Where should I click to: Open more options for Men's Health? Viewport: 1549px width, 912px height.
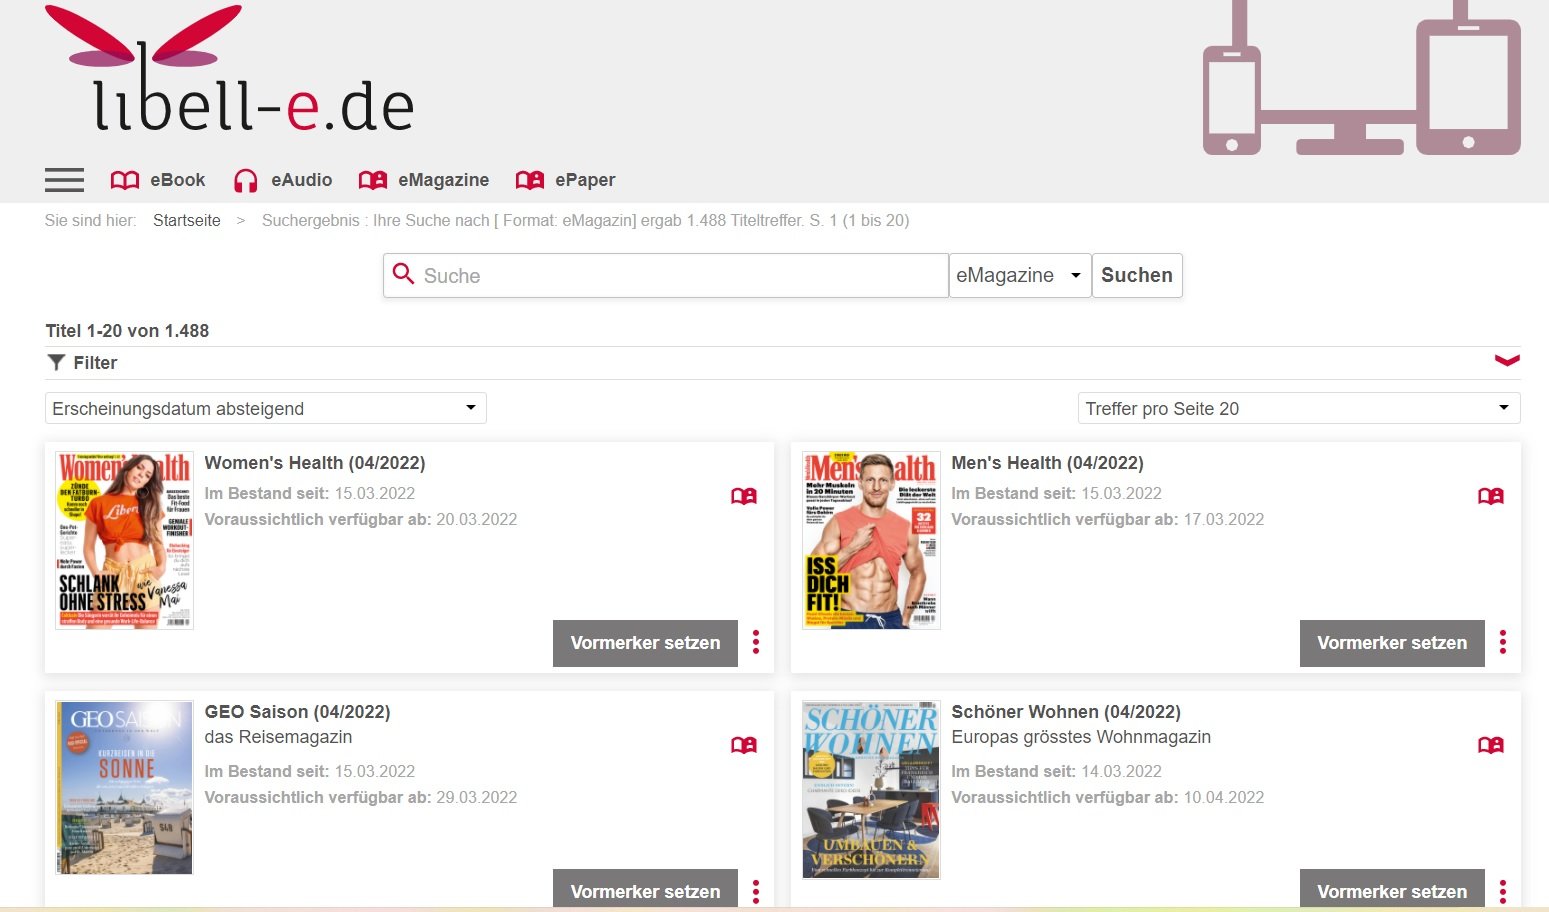point(1503,642)
